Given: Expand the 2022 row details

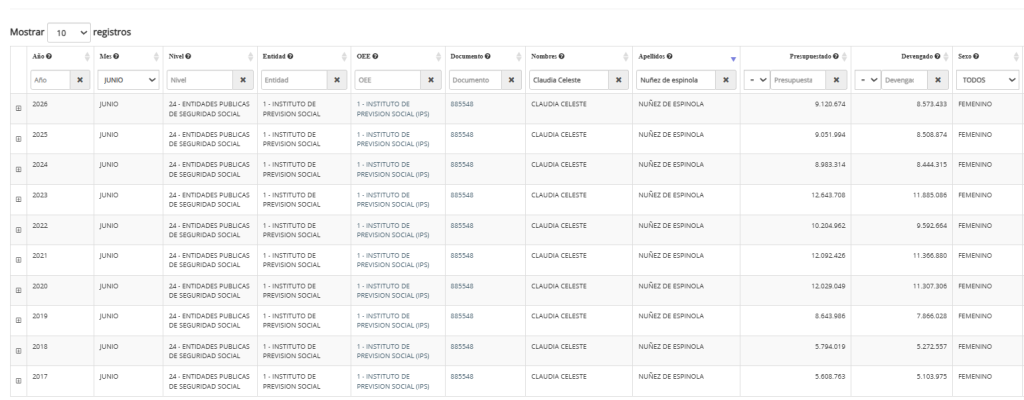Looking at the screenshot, I should point(18,230).
